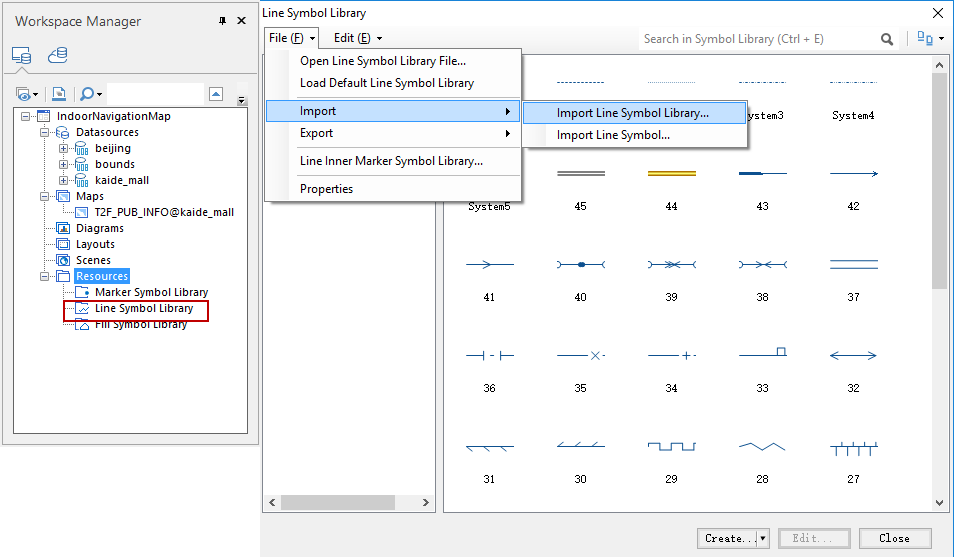Click the Search in Symbol Library field
The width and height of the screenshot is (956, 557).
click(758, 39)
